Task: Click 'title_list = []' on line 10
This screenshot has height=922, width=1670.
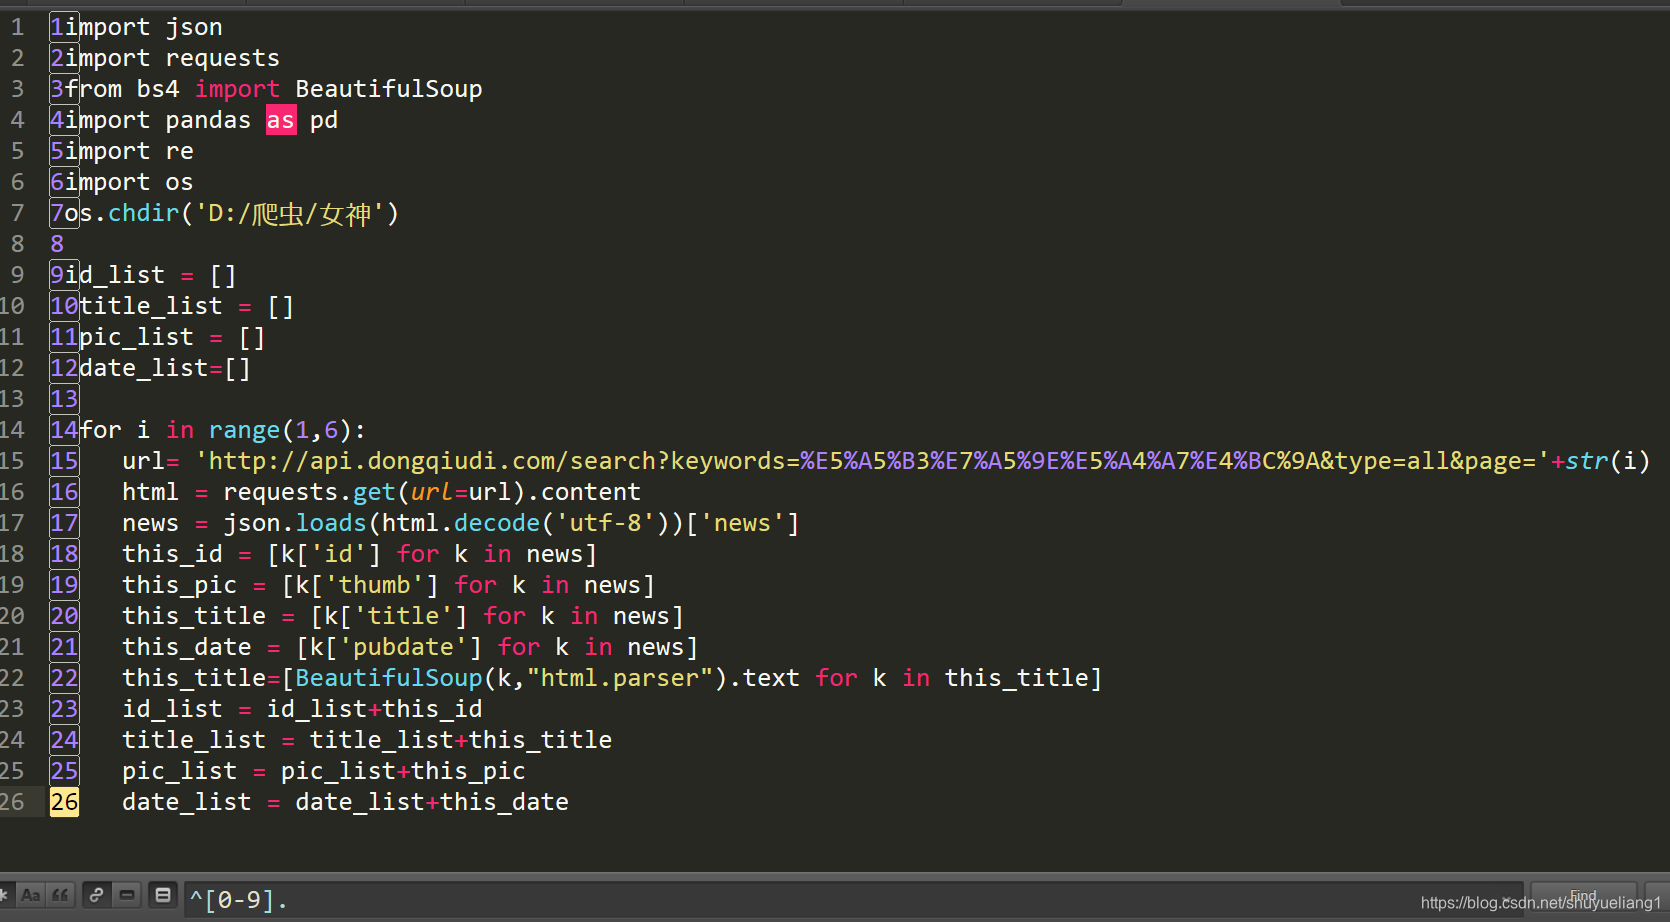Action: (187, 306)
